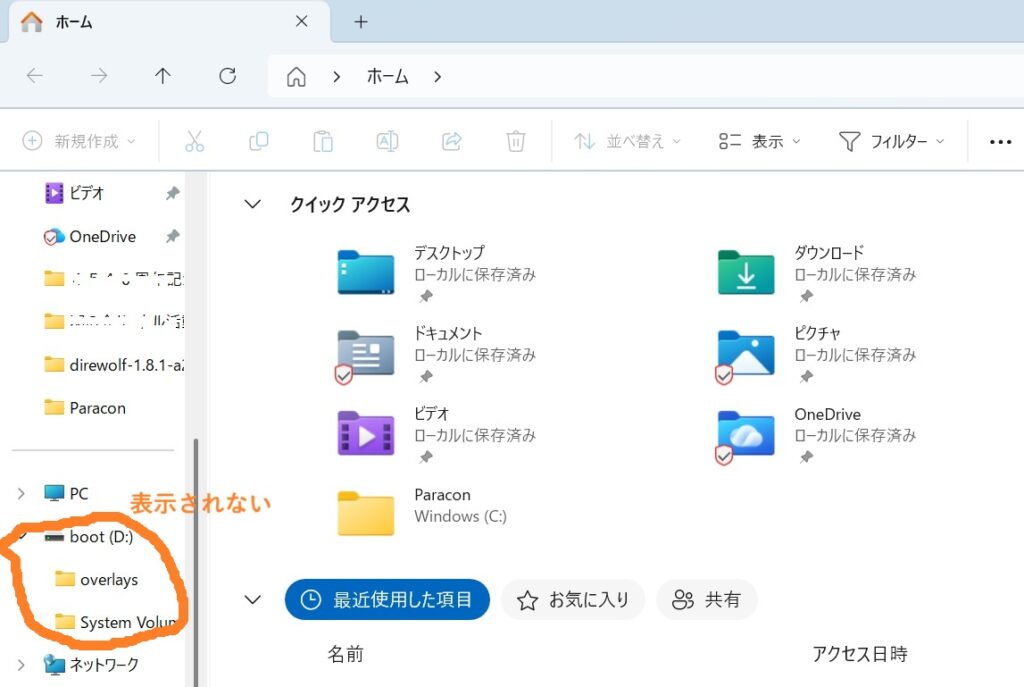1024x687 pixels.
Task: Open the three-dot more options menu
Action: pos(1000,142)
